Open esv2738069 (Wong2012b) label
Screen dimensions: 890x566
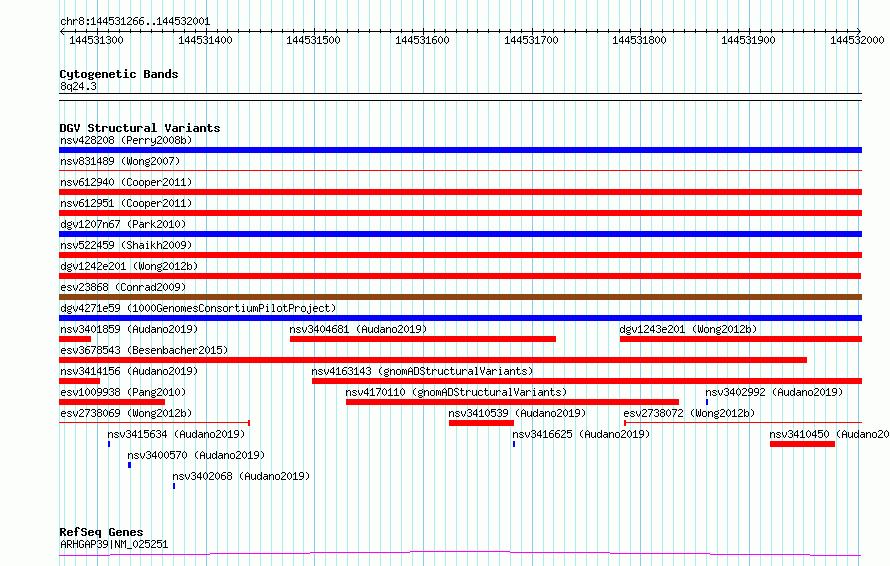coord(126,413)
